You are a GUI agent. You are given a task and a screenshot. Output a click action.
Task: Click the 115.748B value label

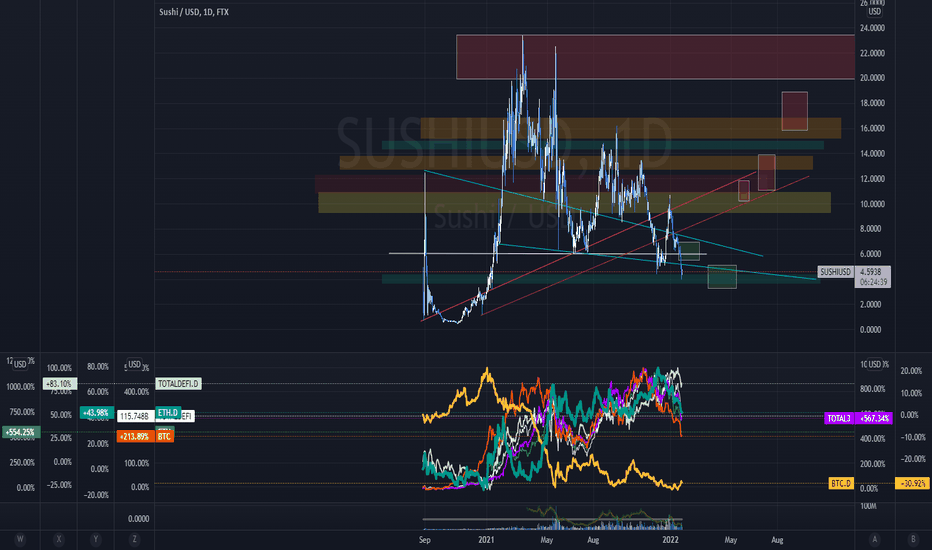(134, 416)
